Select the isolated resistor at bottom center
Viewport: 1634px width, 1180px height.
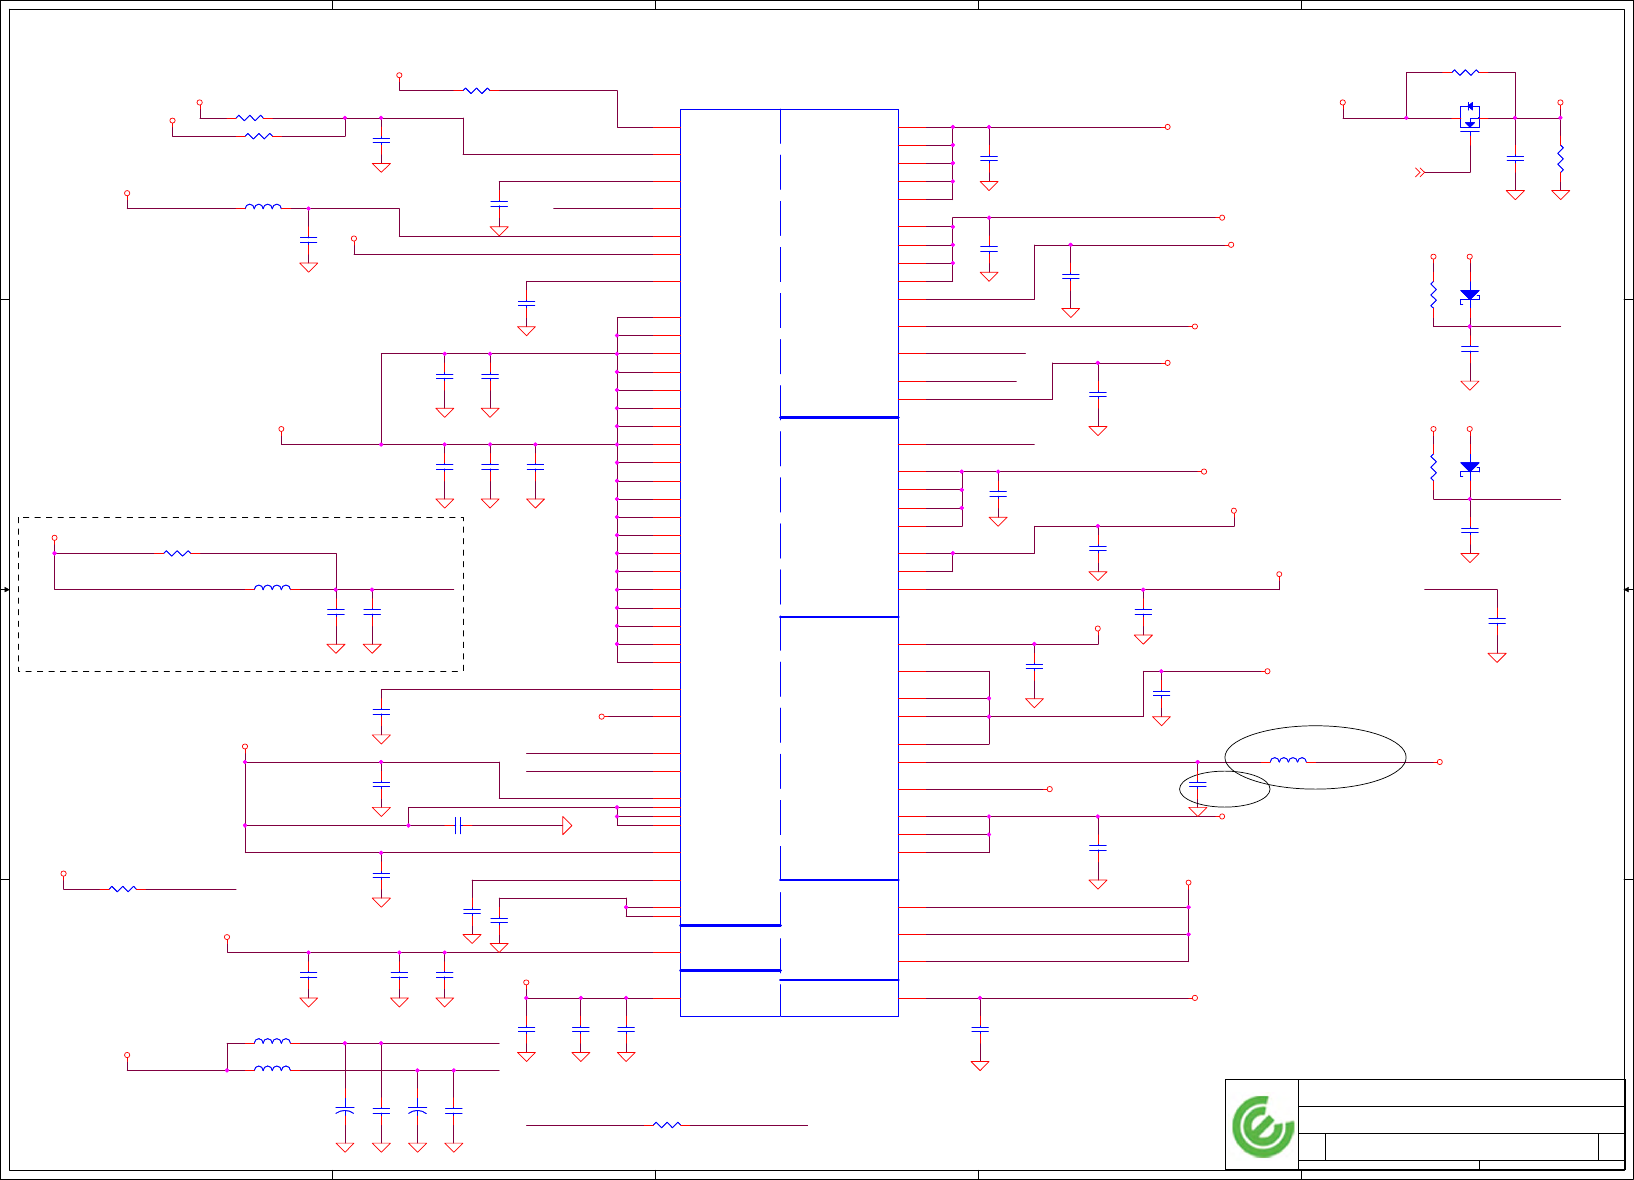click(667, 1125)
